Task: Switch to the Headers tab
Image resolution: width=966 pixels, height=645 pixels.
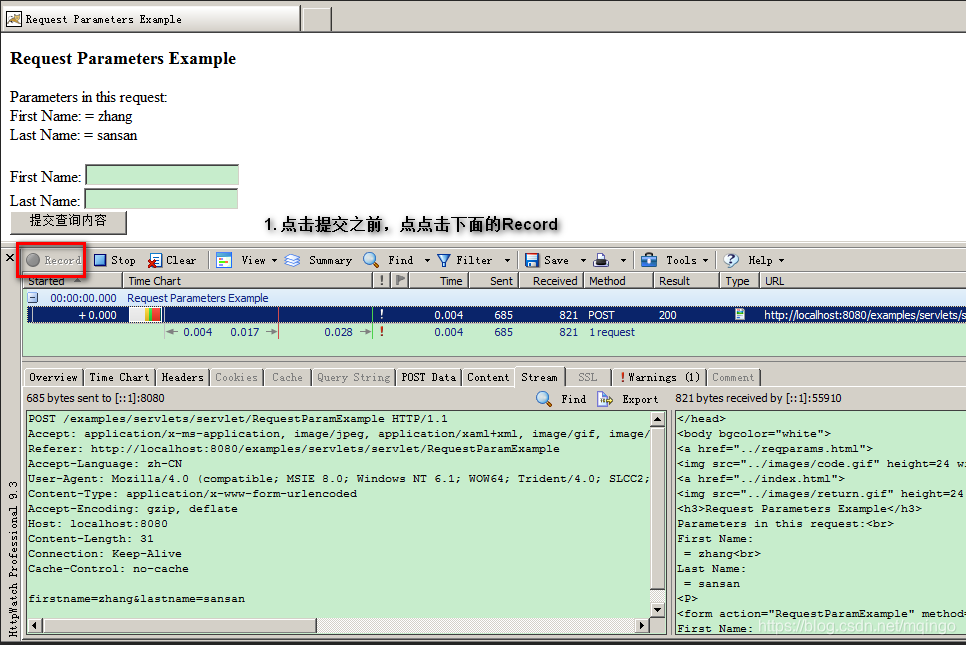Action: (182, 377)
